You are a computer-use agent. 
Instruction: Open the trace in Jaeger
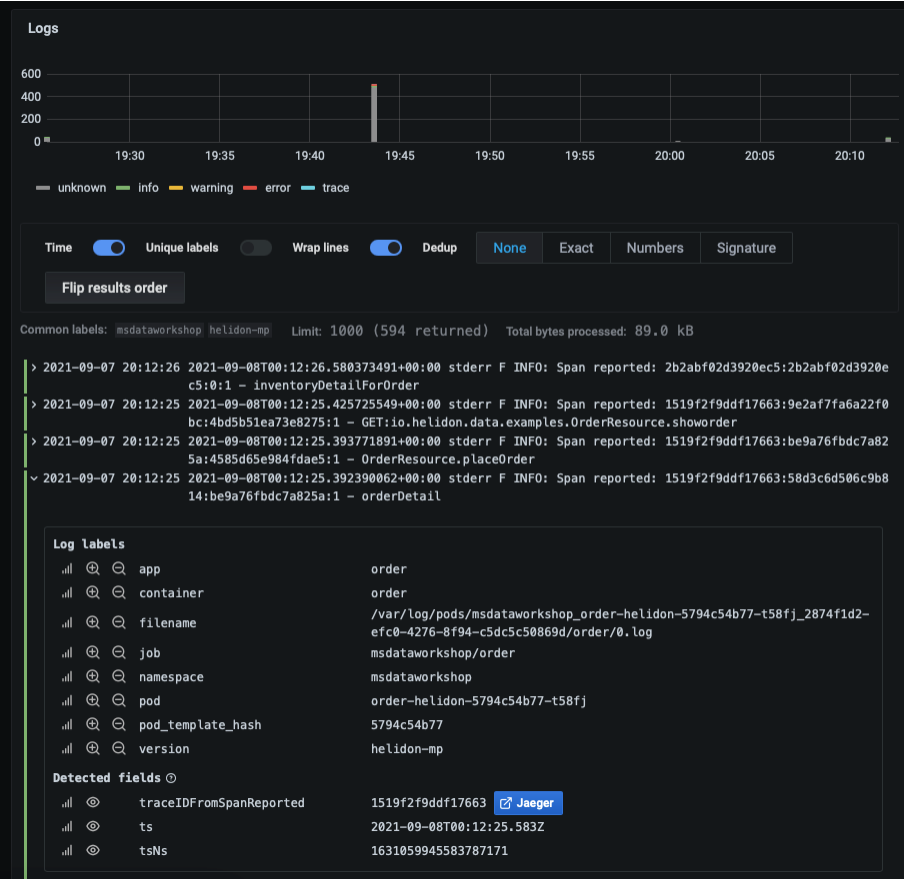click(529, 803)
